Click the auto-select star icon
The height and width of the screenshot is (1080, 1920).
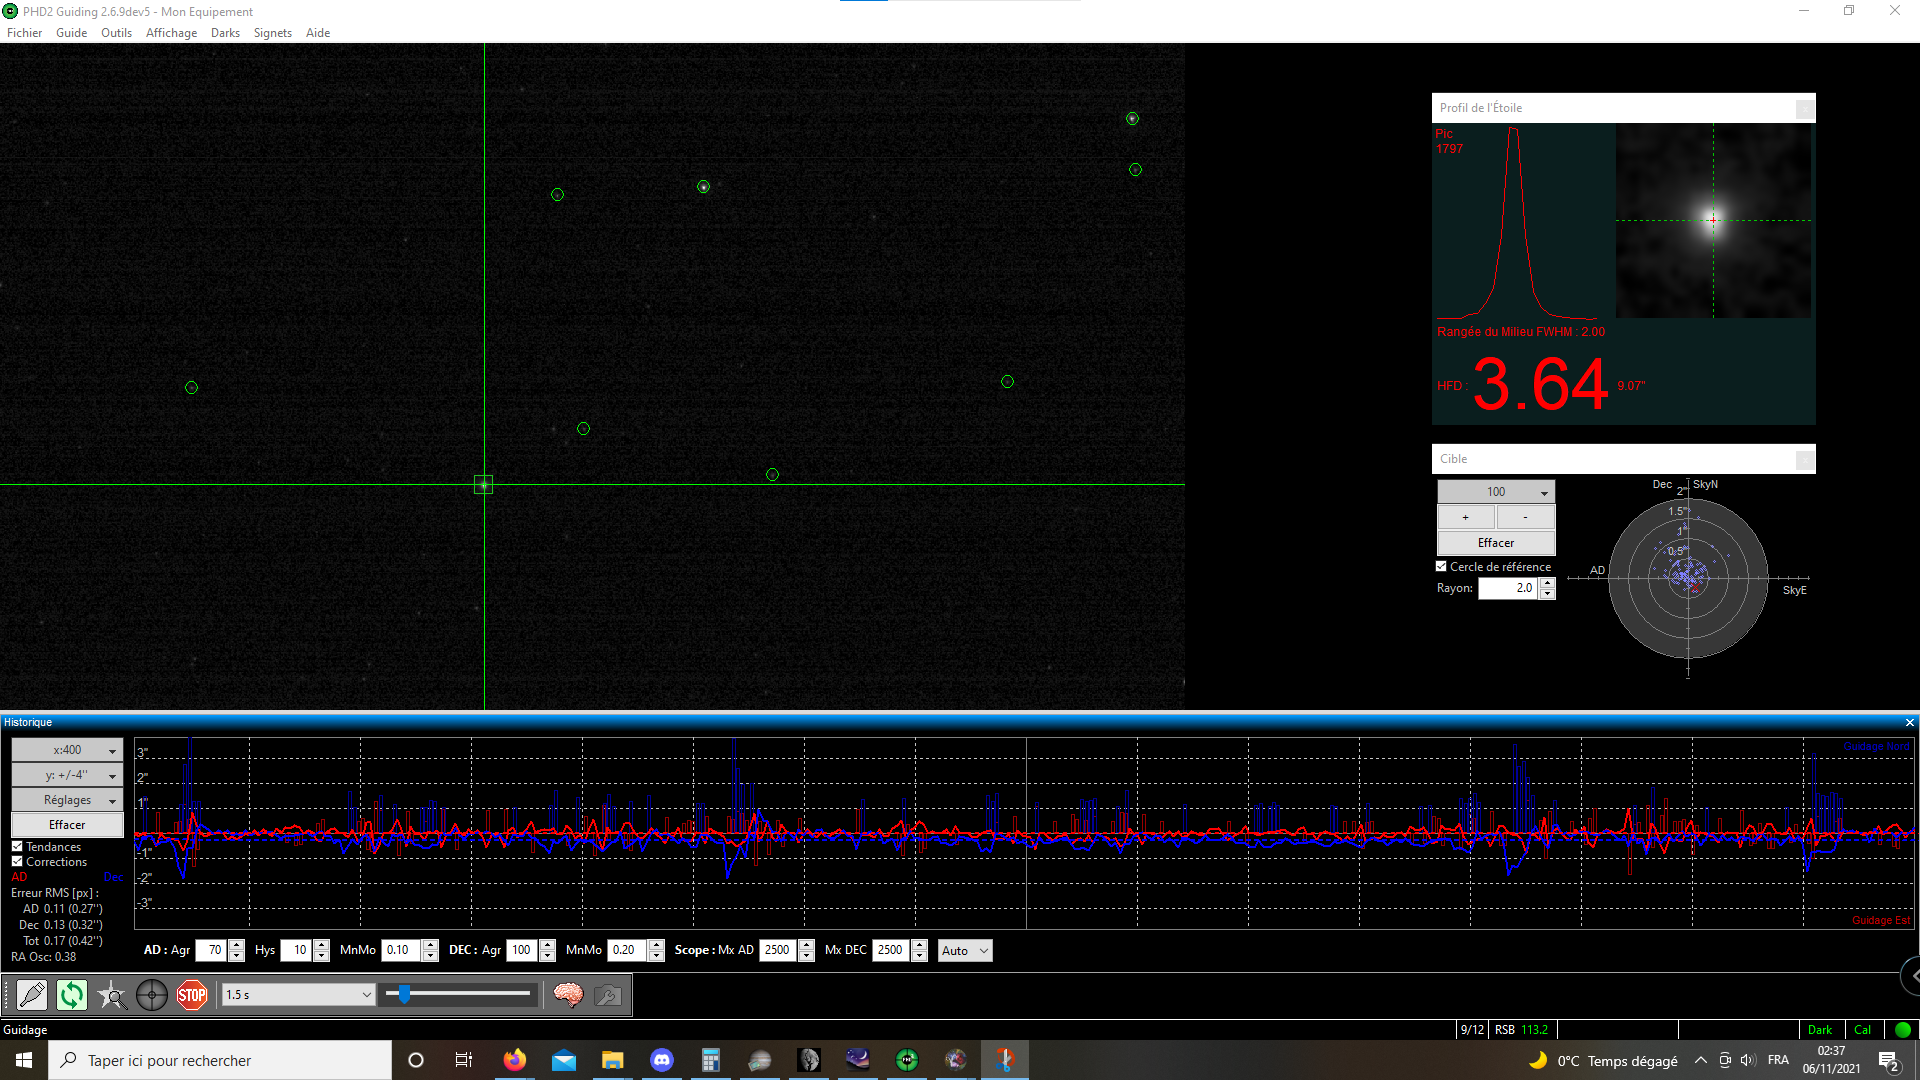(x=112, y=995)
